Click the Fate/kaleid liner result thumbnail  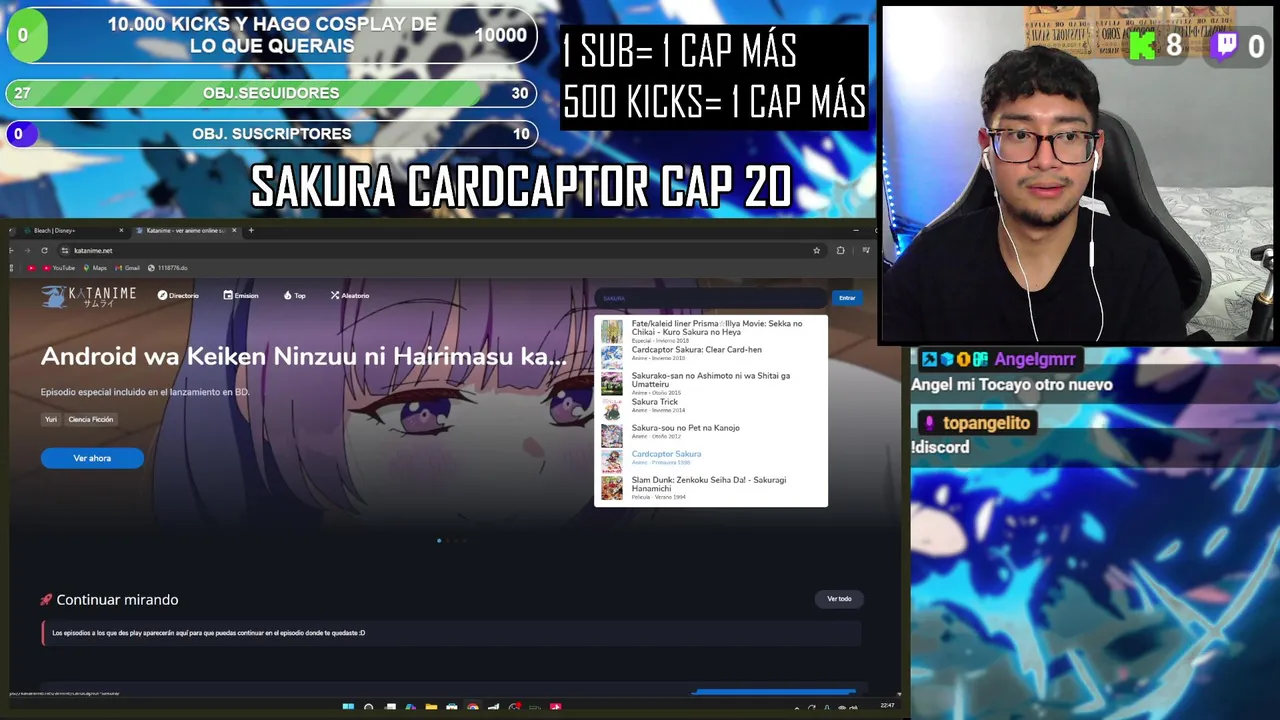(x=611, y=331)
